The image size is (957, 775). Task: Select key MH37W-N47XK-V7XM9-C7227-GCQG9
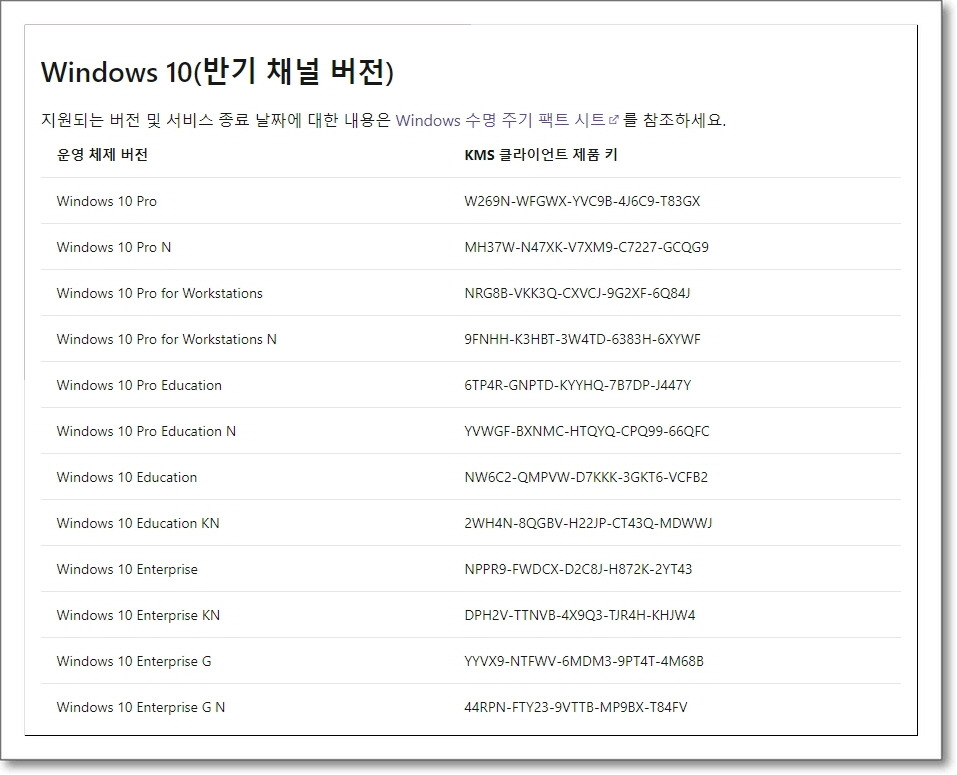(587, 247)
